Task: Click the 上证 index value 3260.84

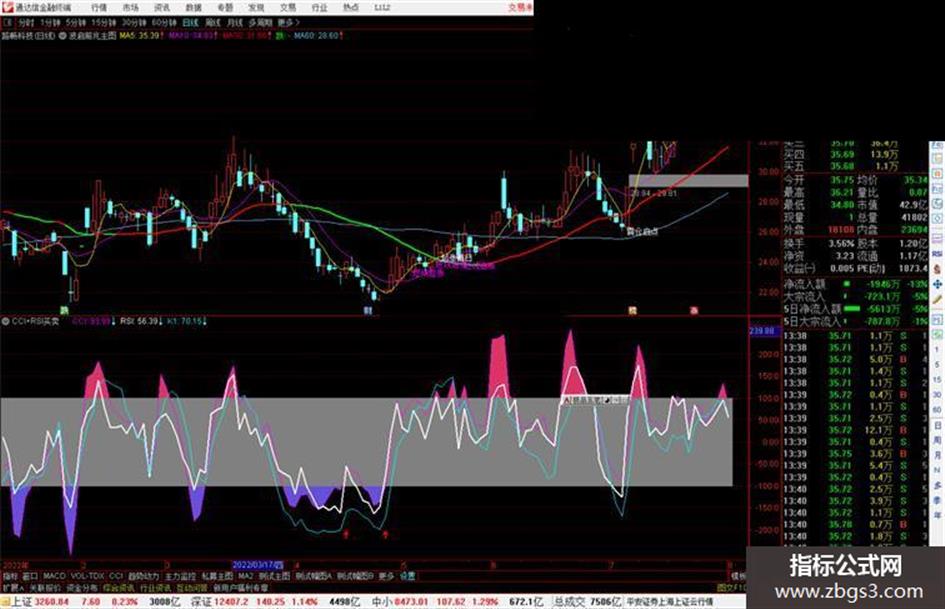Action: [52, 602]
